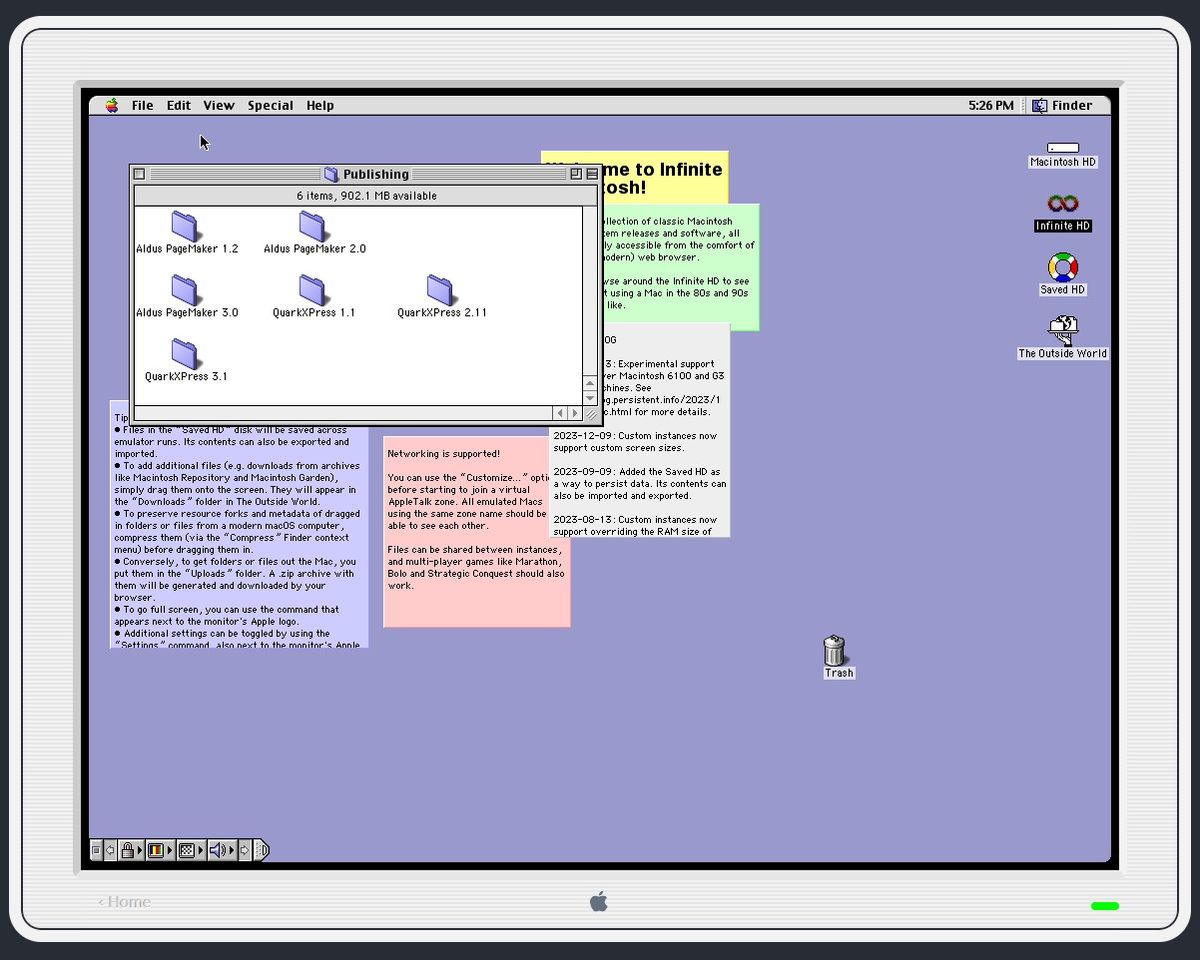Open the File menu

[143, 105]
